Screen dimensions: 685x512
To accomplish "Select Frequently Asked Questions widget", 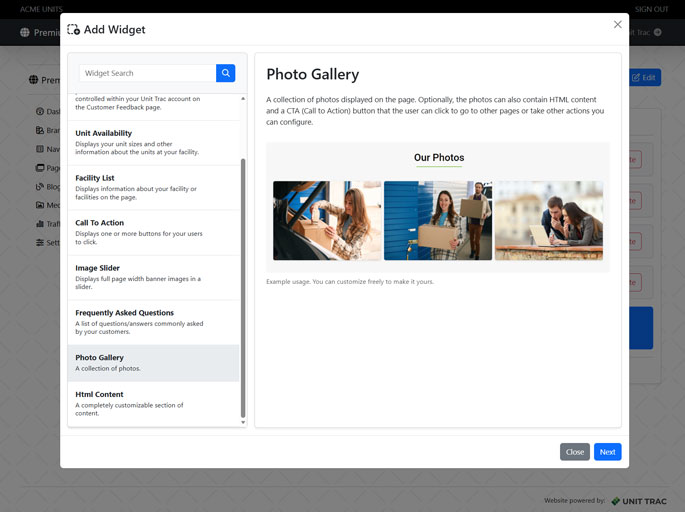I will pos(153,322).
